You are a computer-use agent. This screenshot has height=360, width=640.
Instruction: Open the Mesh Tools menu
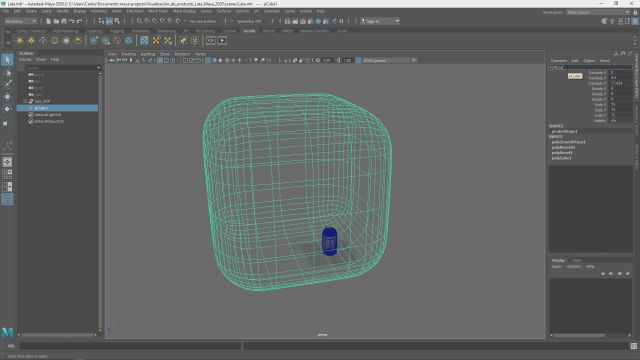tap(158, 11)
